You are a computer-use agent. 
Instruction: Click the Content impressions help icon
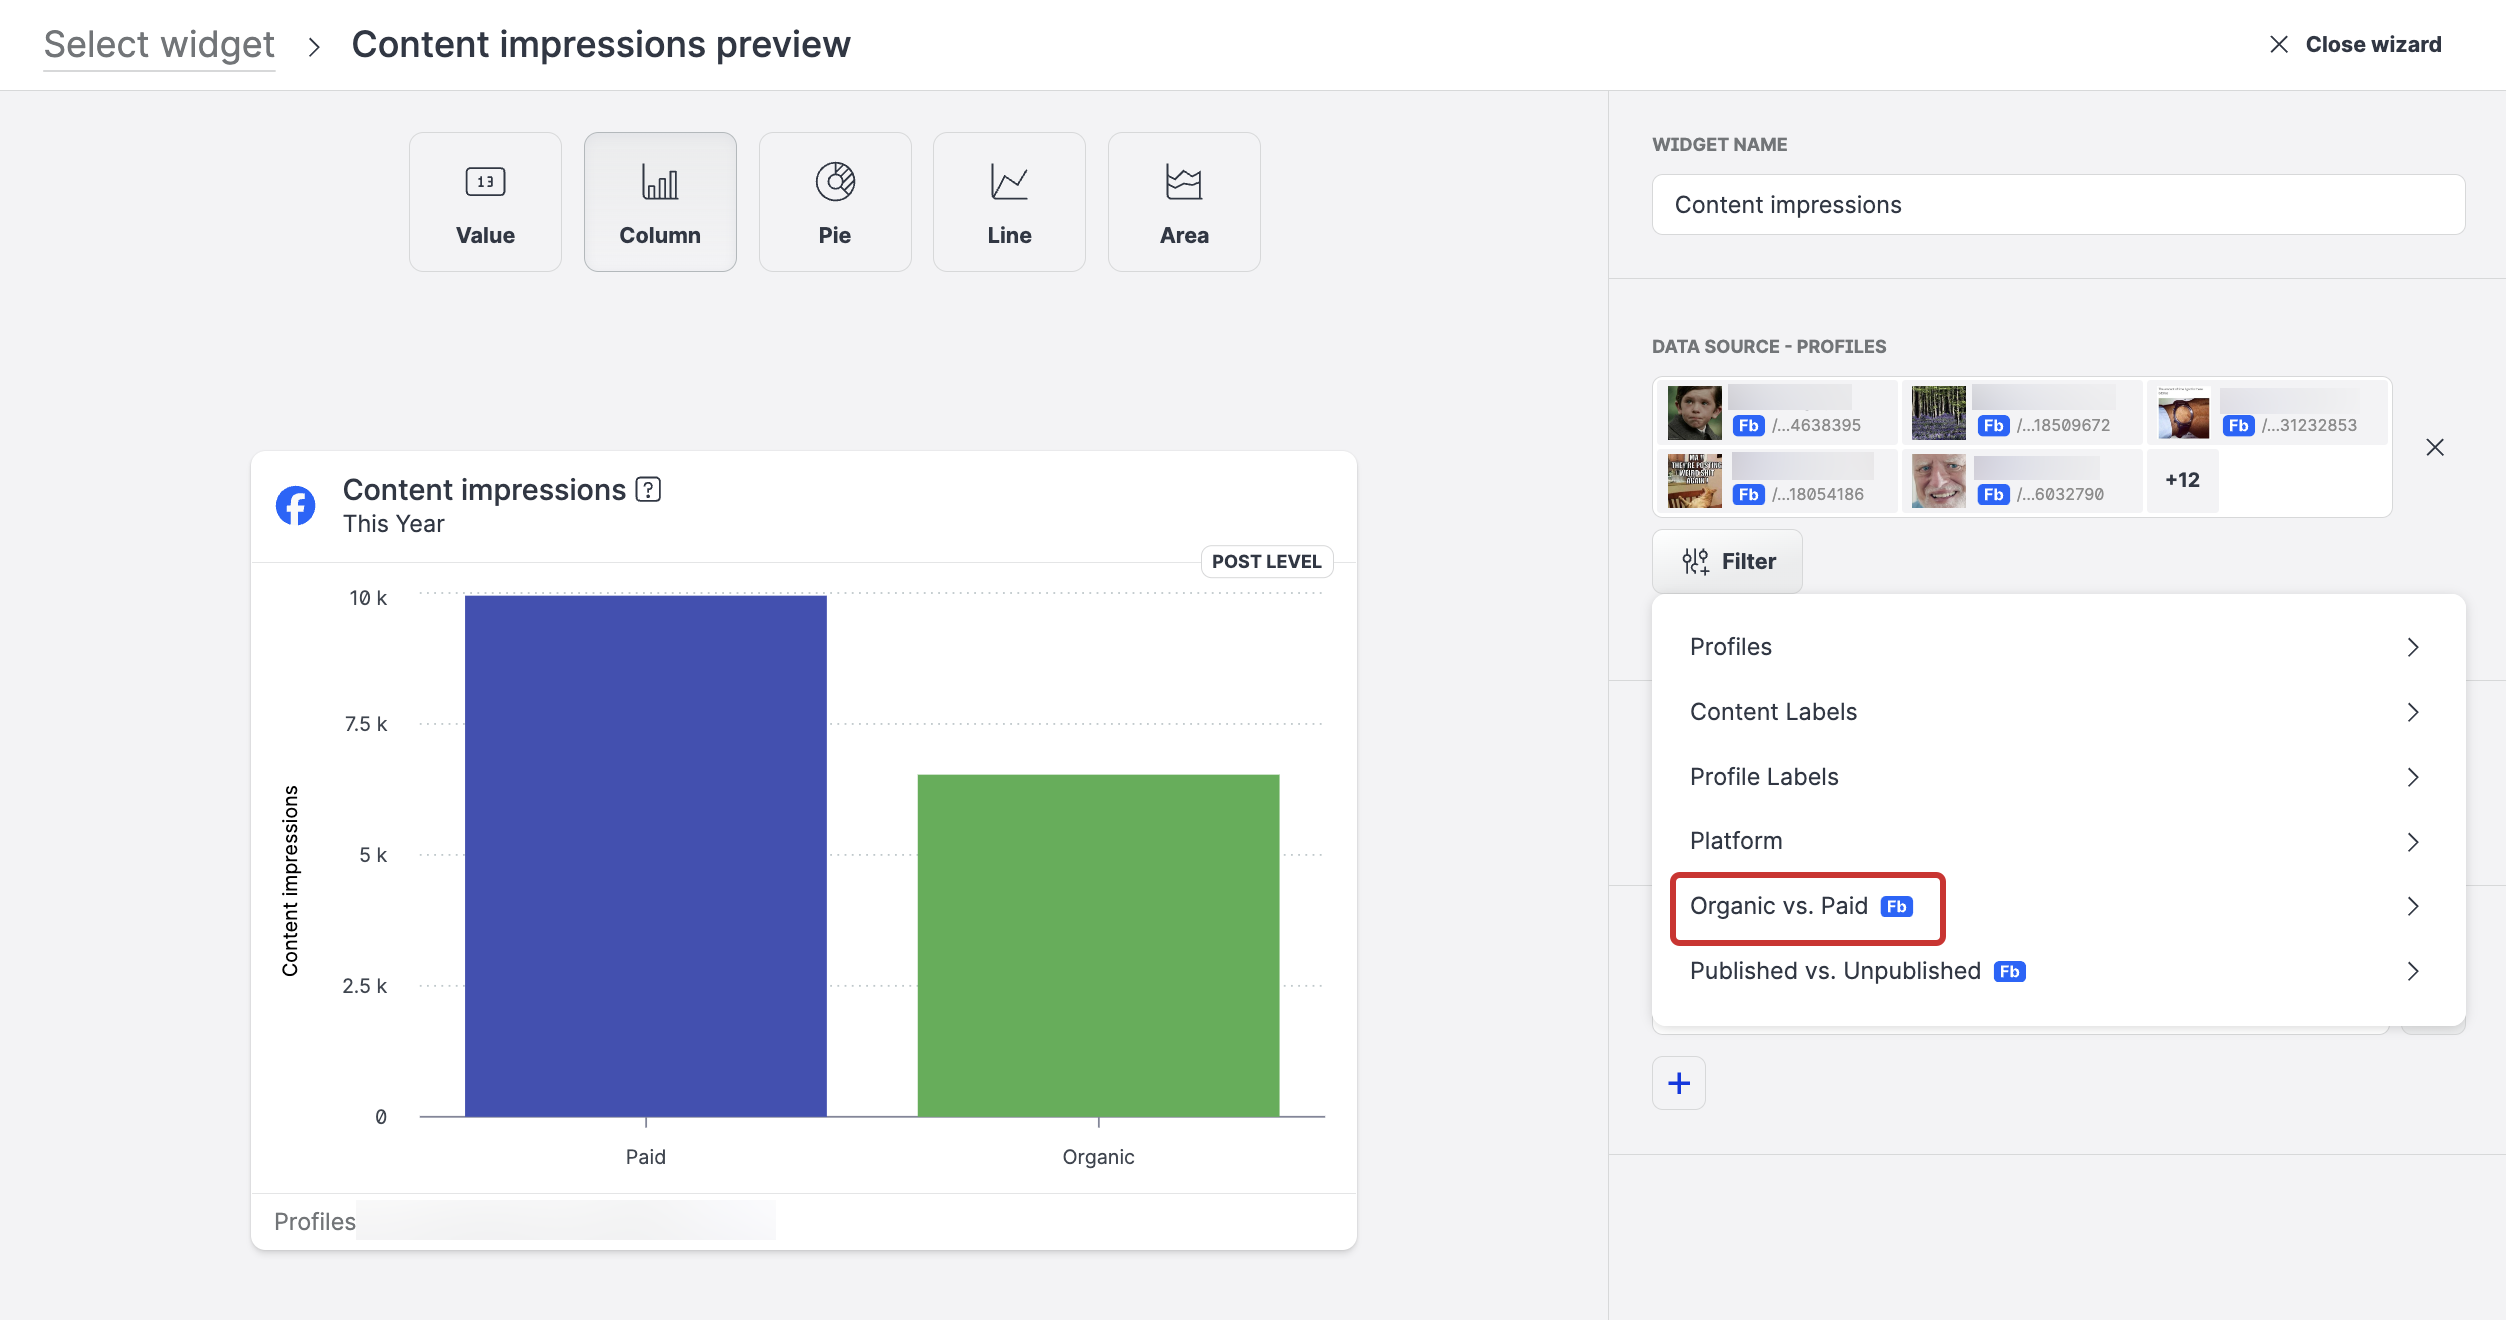pyautogui.click(x=648, y=490)
